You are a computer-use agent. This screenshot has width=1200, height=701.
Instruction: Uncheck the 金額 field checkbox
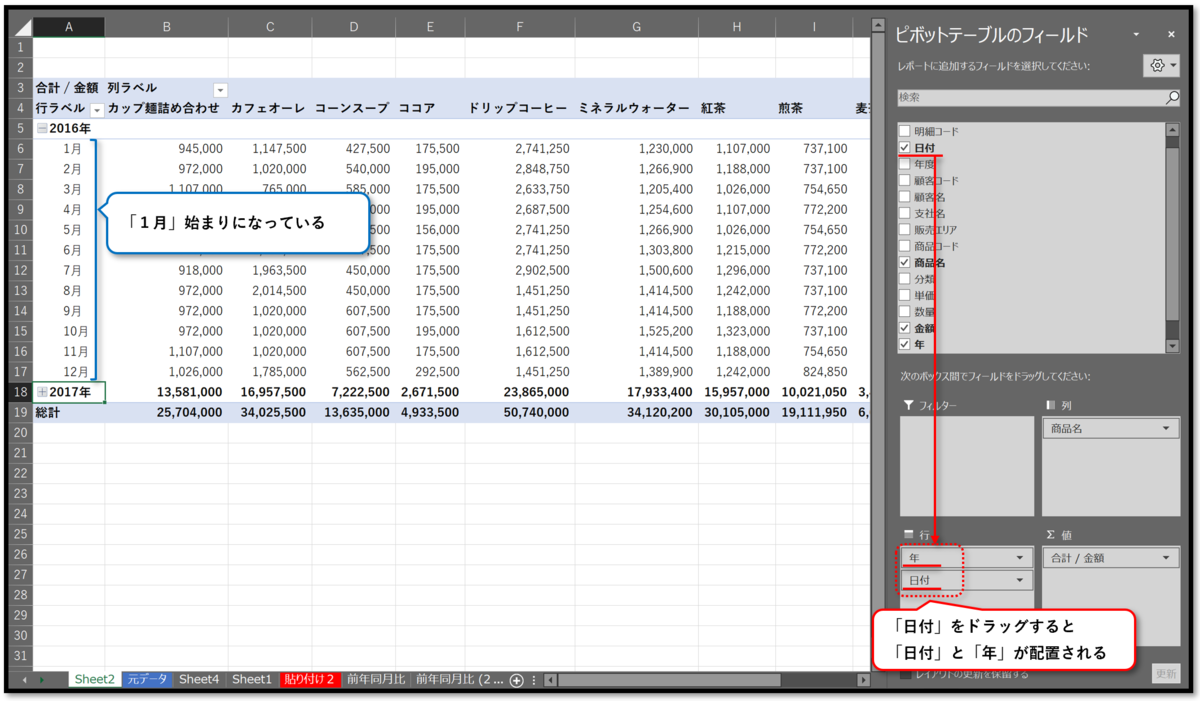905,328
